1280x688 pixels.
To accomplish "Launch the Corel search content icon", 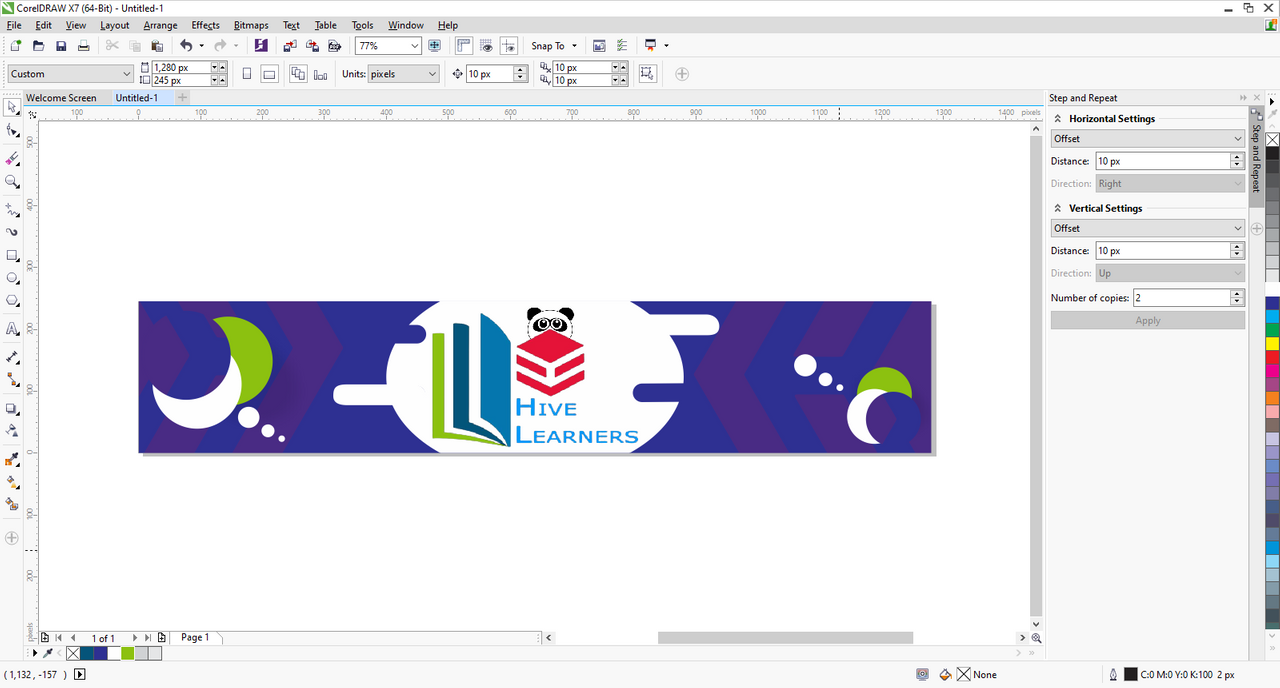I will (x=261, y=46).
